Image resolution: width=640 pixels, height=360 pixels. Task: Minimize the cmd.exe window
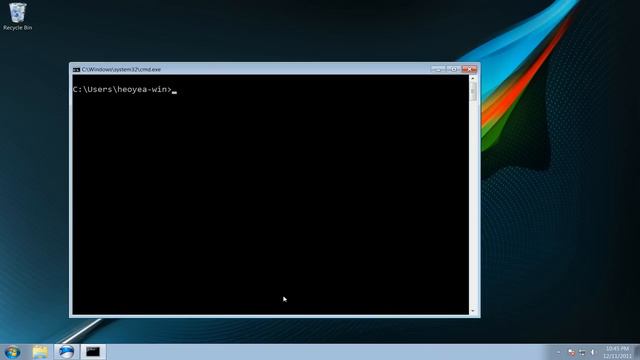438,69
